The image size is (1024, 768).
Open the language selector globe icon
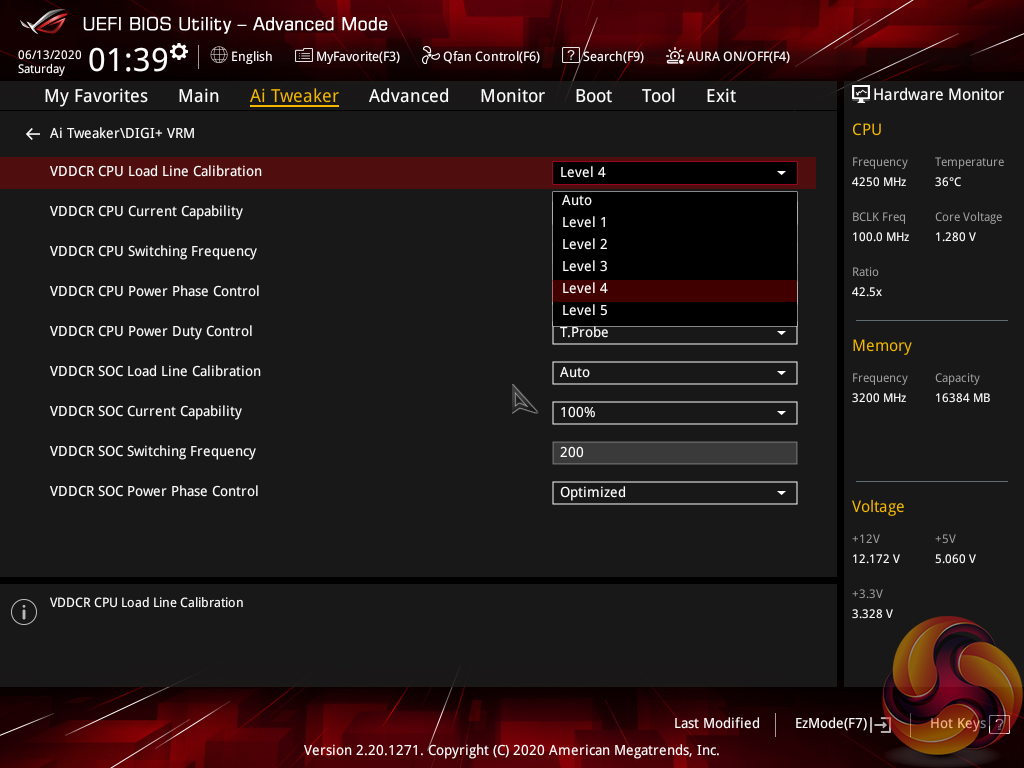coord(219,56)
